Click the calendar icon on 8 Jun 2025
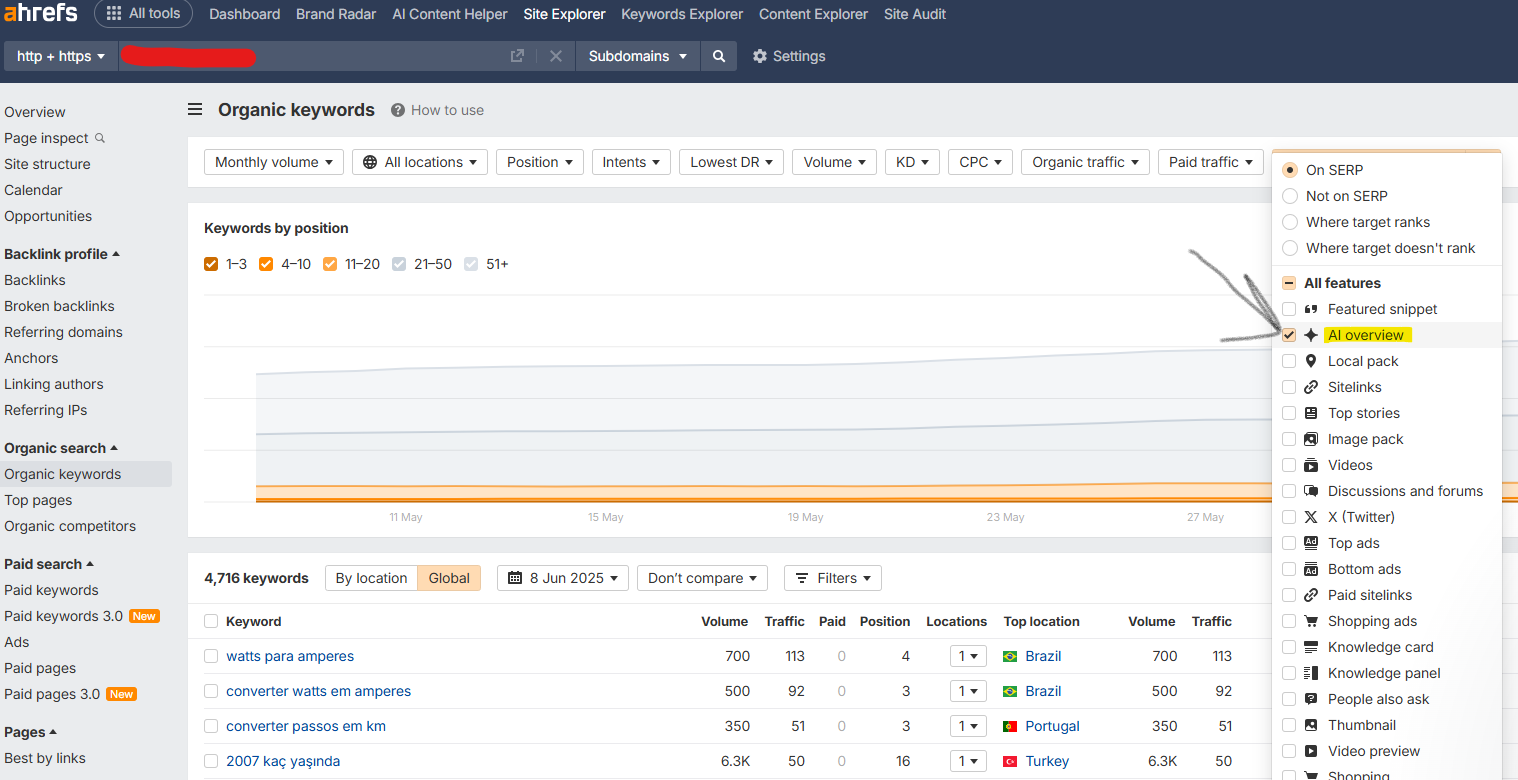The width and height of the screenshot is (1518, 780). [x=516, y=578]
